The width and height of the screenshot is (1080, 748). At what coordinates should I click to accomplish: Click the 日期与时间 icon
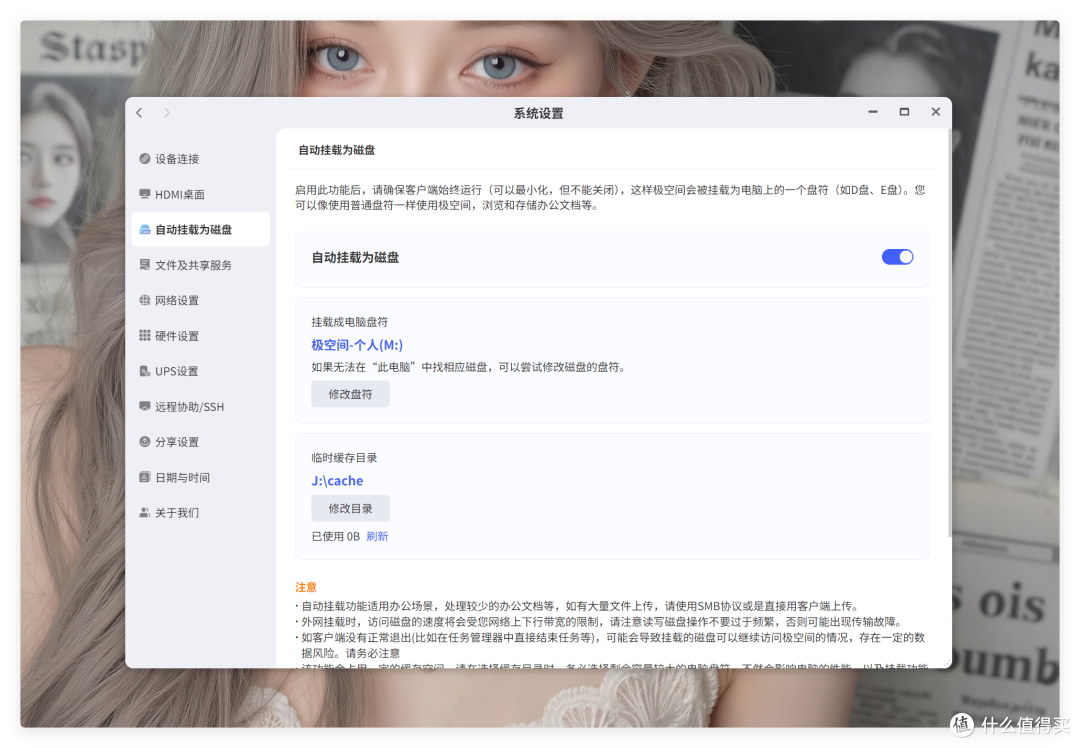tap(145, 477)
